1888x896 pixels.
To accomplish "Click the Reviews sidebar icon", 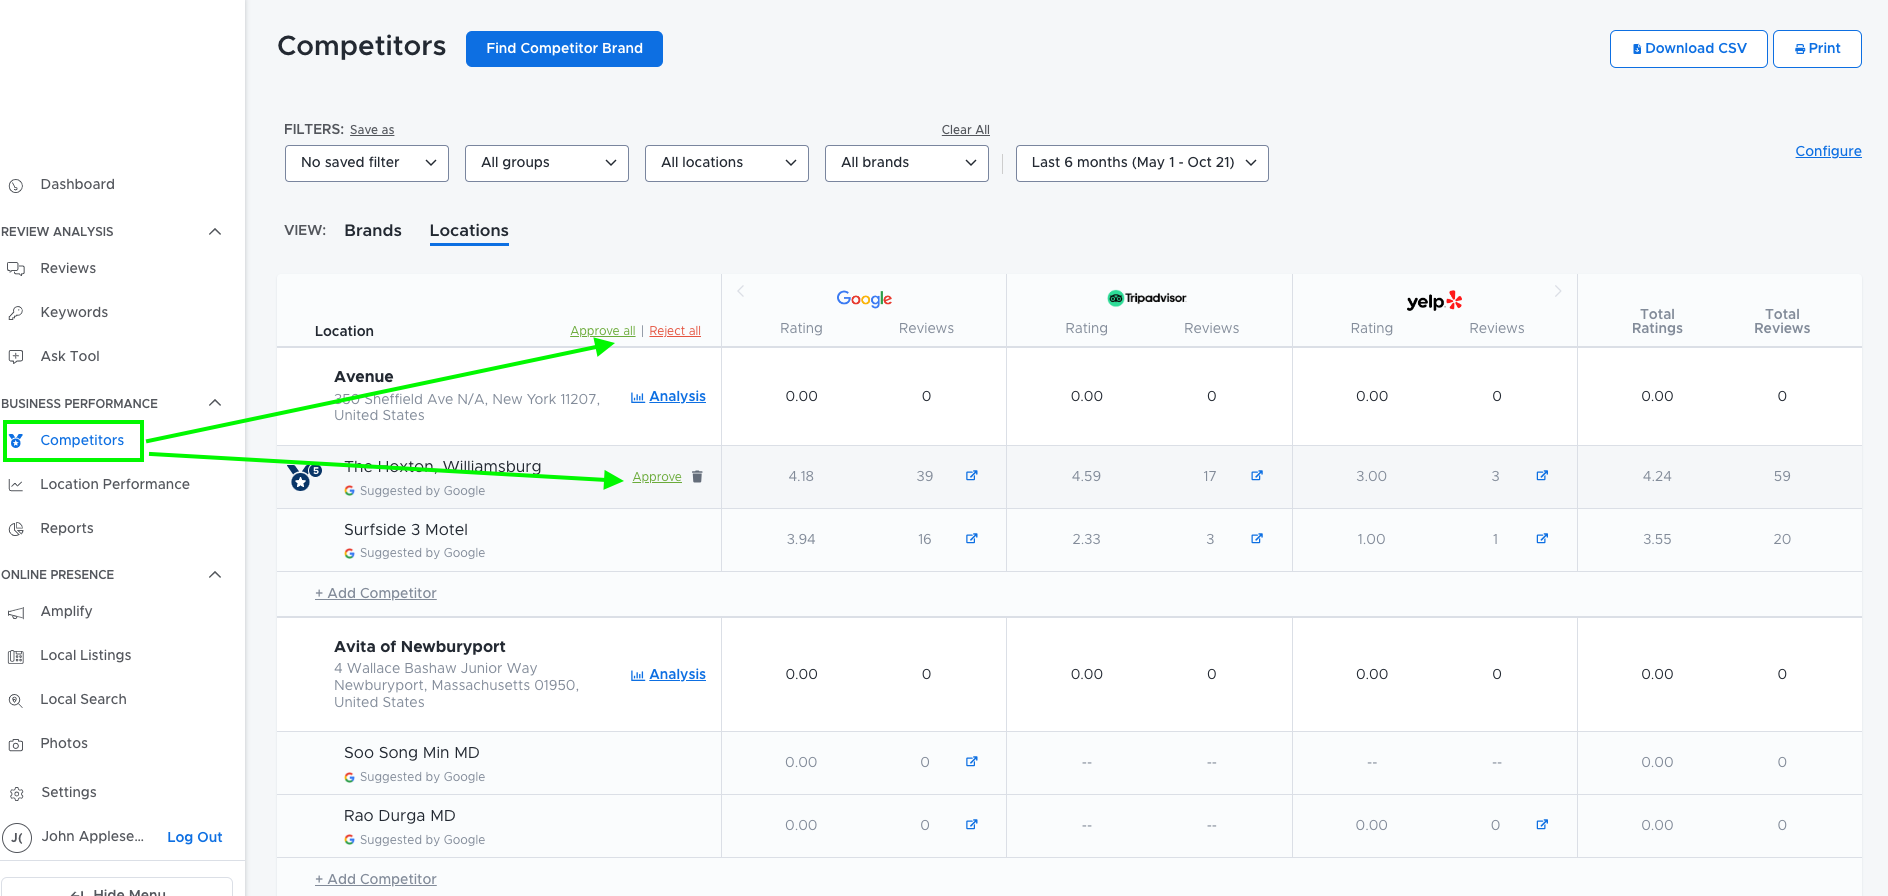I will (x=16, y=268).
